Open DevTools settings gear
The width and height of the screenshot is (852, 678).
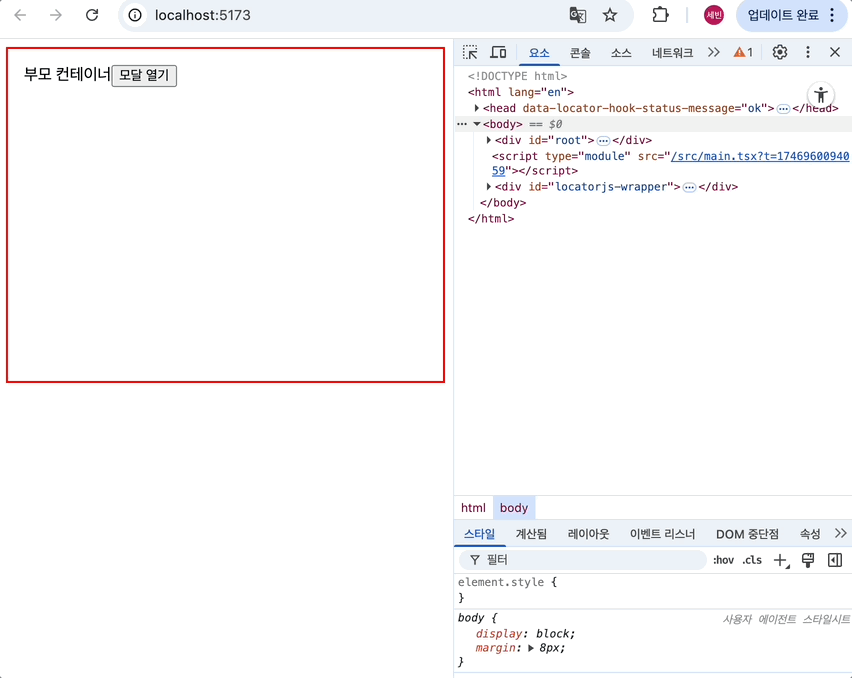click(x=780, y=52)
